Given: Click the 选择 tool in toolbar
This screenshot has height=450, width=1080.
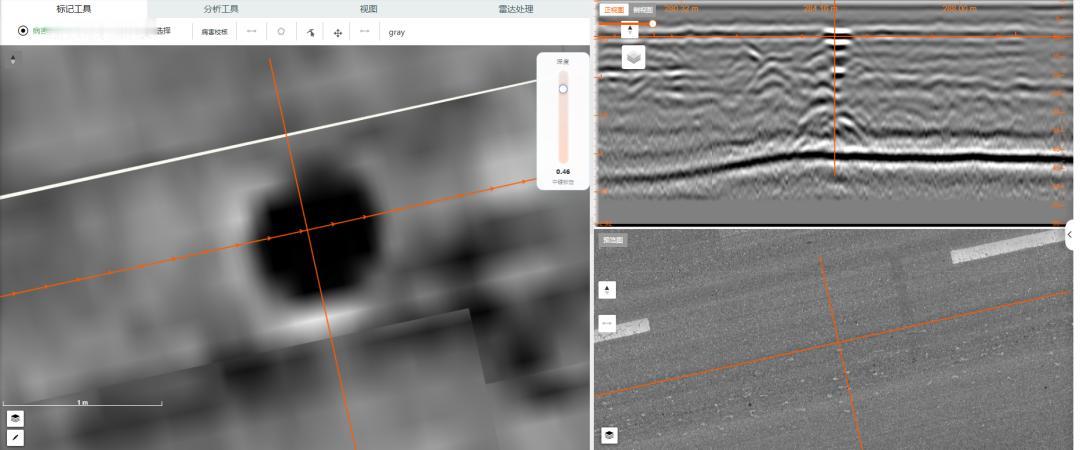Looking at the screenshot, I should tap(163, 31).
